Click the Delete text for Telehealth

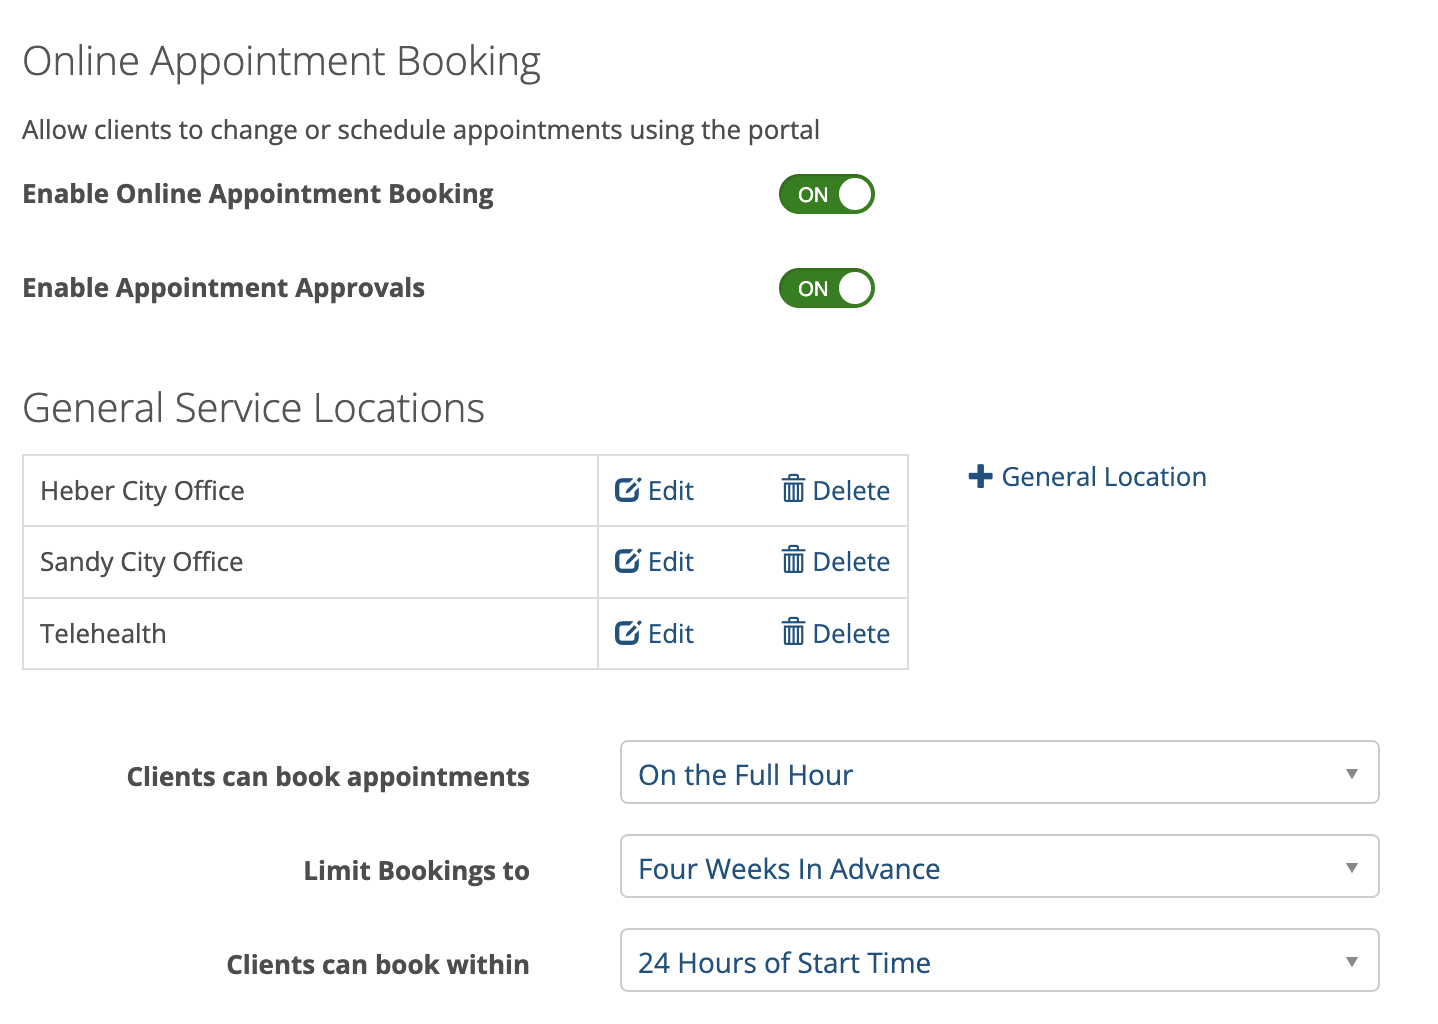(x=852, y=633)
